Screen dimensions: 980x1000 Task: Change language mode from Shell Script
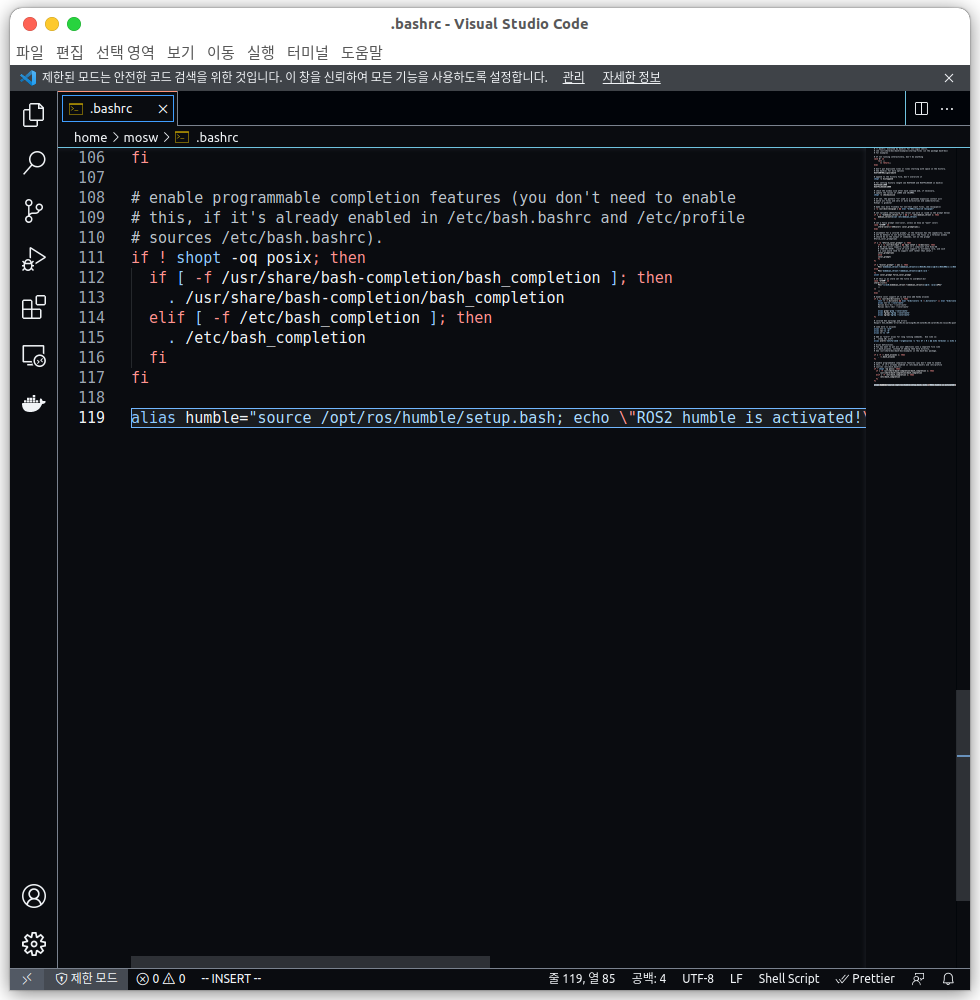788,978
